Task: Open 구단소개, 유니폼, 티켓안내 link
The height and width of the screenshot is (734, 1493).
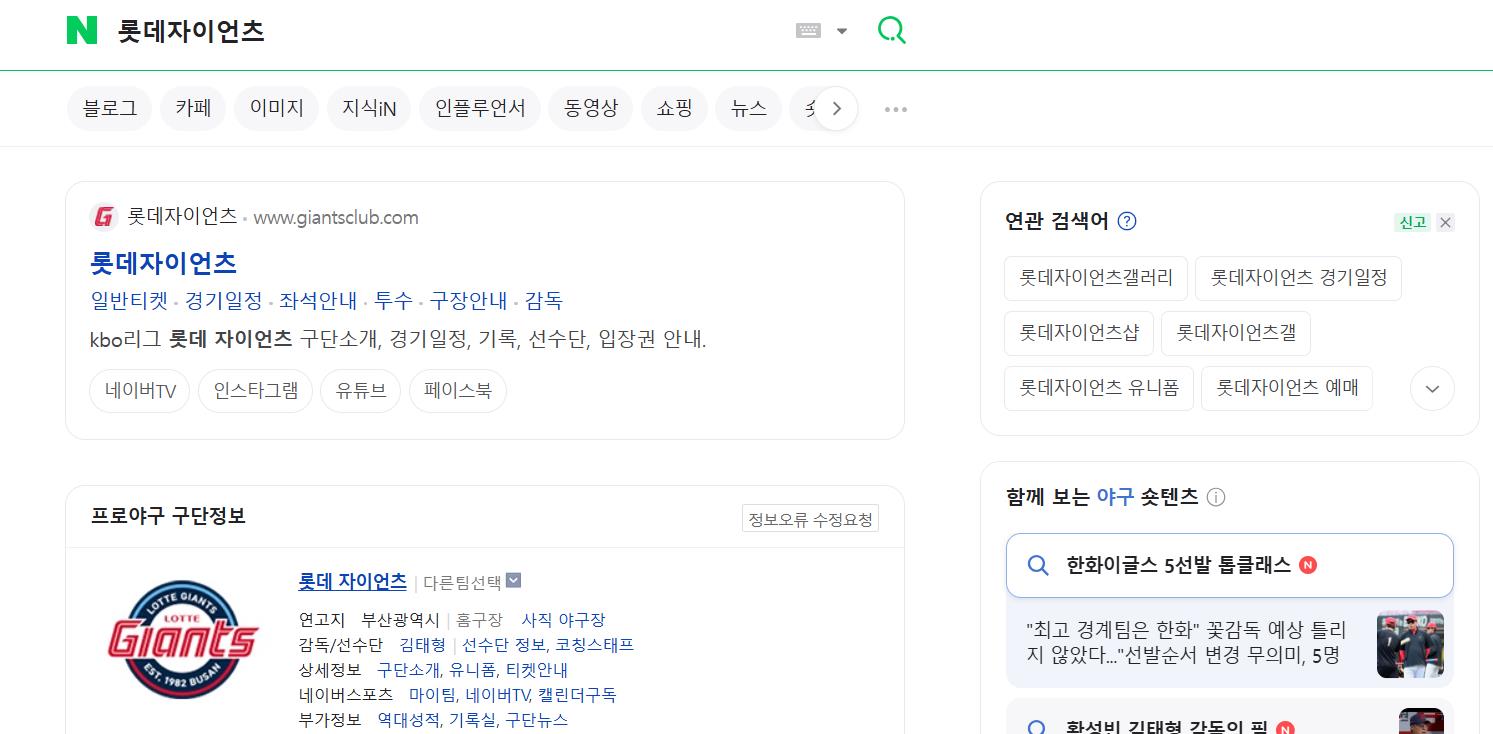Action: click(472, 670)
